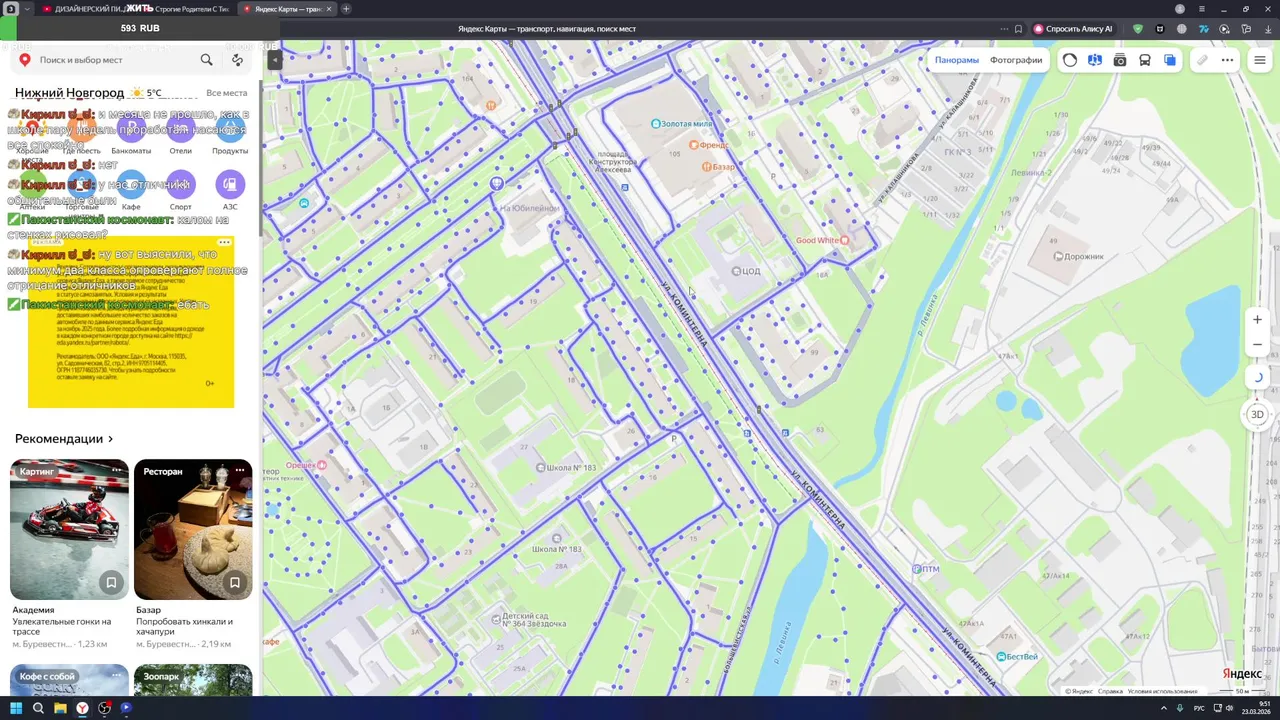Click the Yandex Browser taskbar icon
The height and width of the screenshot is (720, 1280).
[82, 708]
